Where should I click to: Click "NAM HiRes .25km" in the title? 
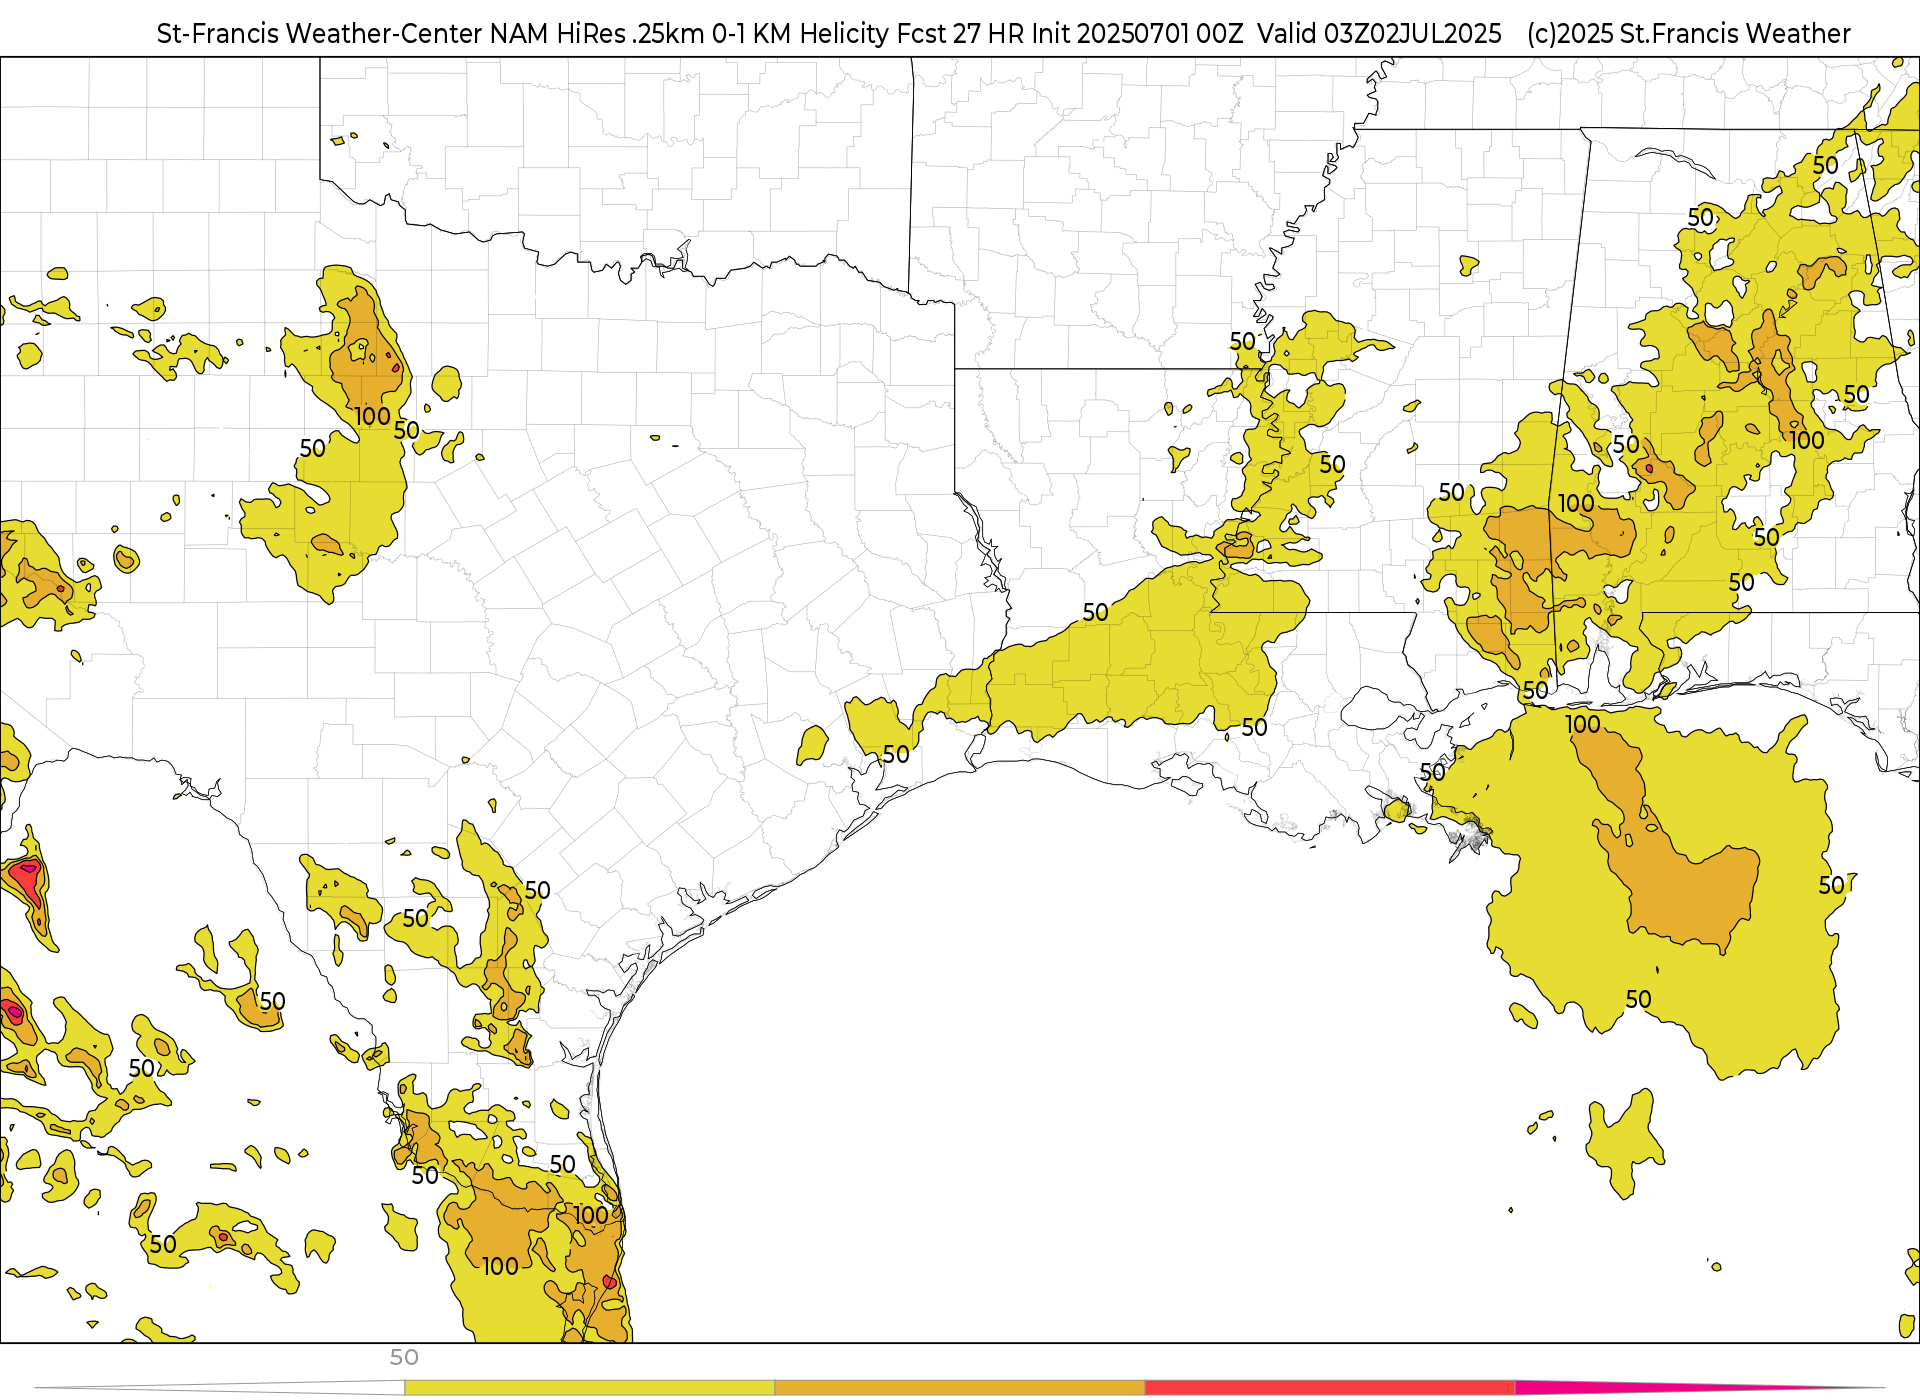click(x=597, y=34)
